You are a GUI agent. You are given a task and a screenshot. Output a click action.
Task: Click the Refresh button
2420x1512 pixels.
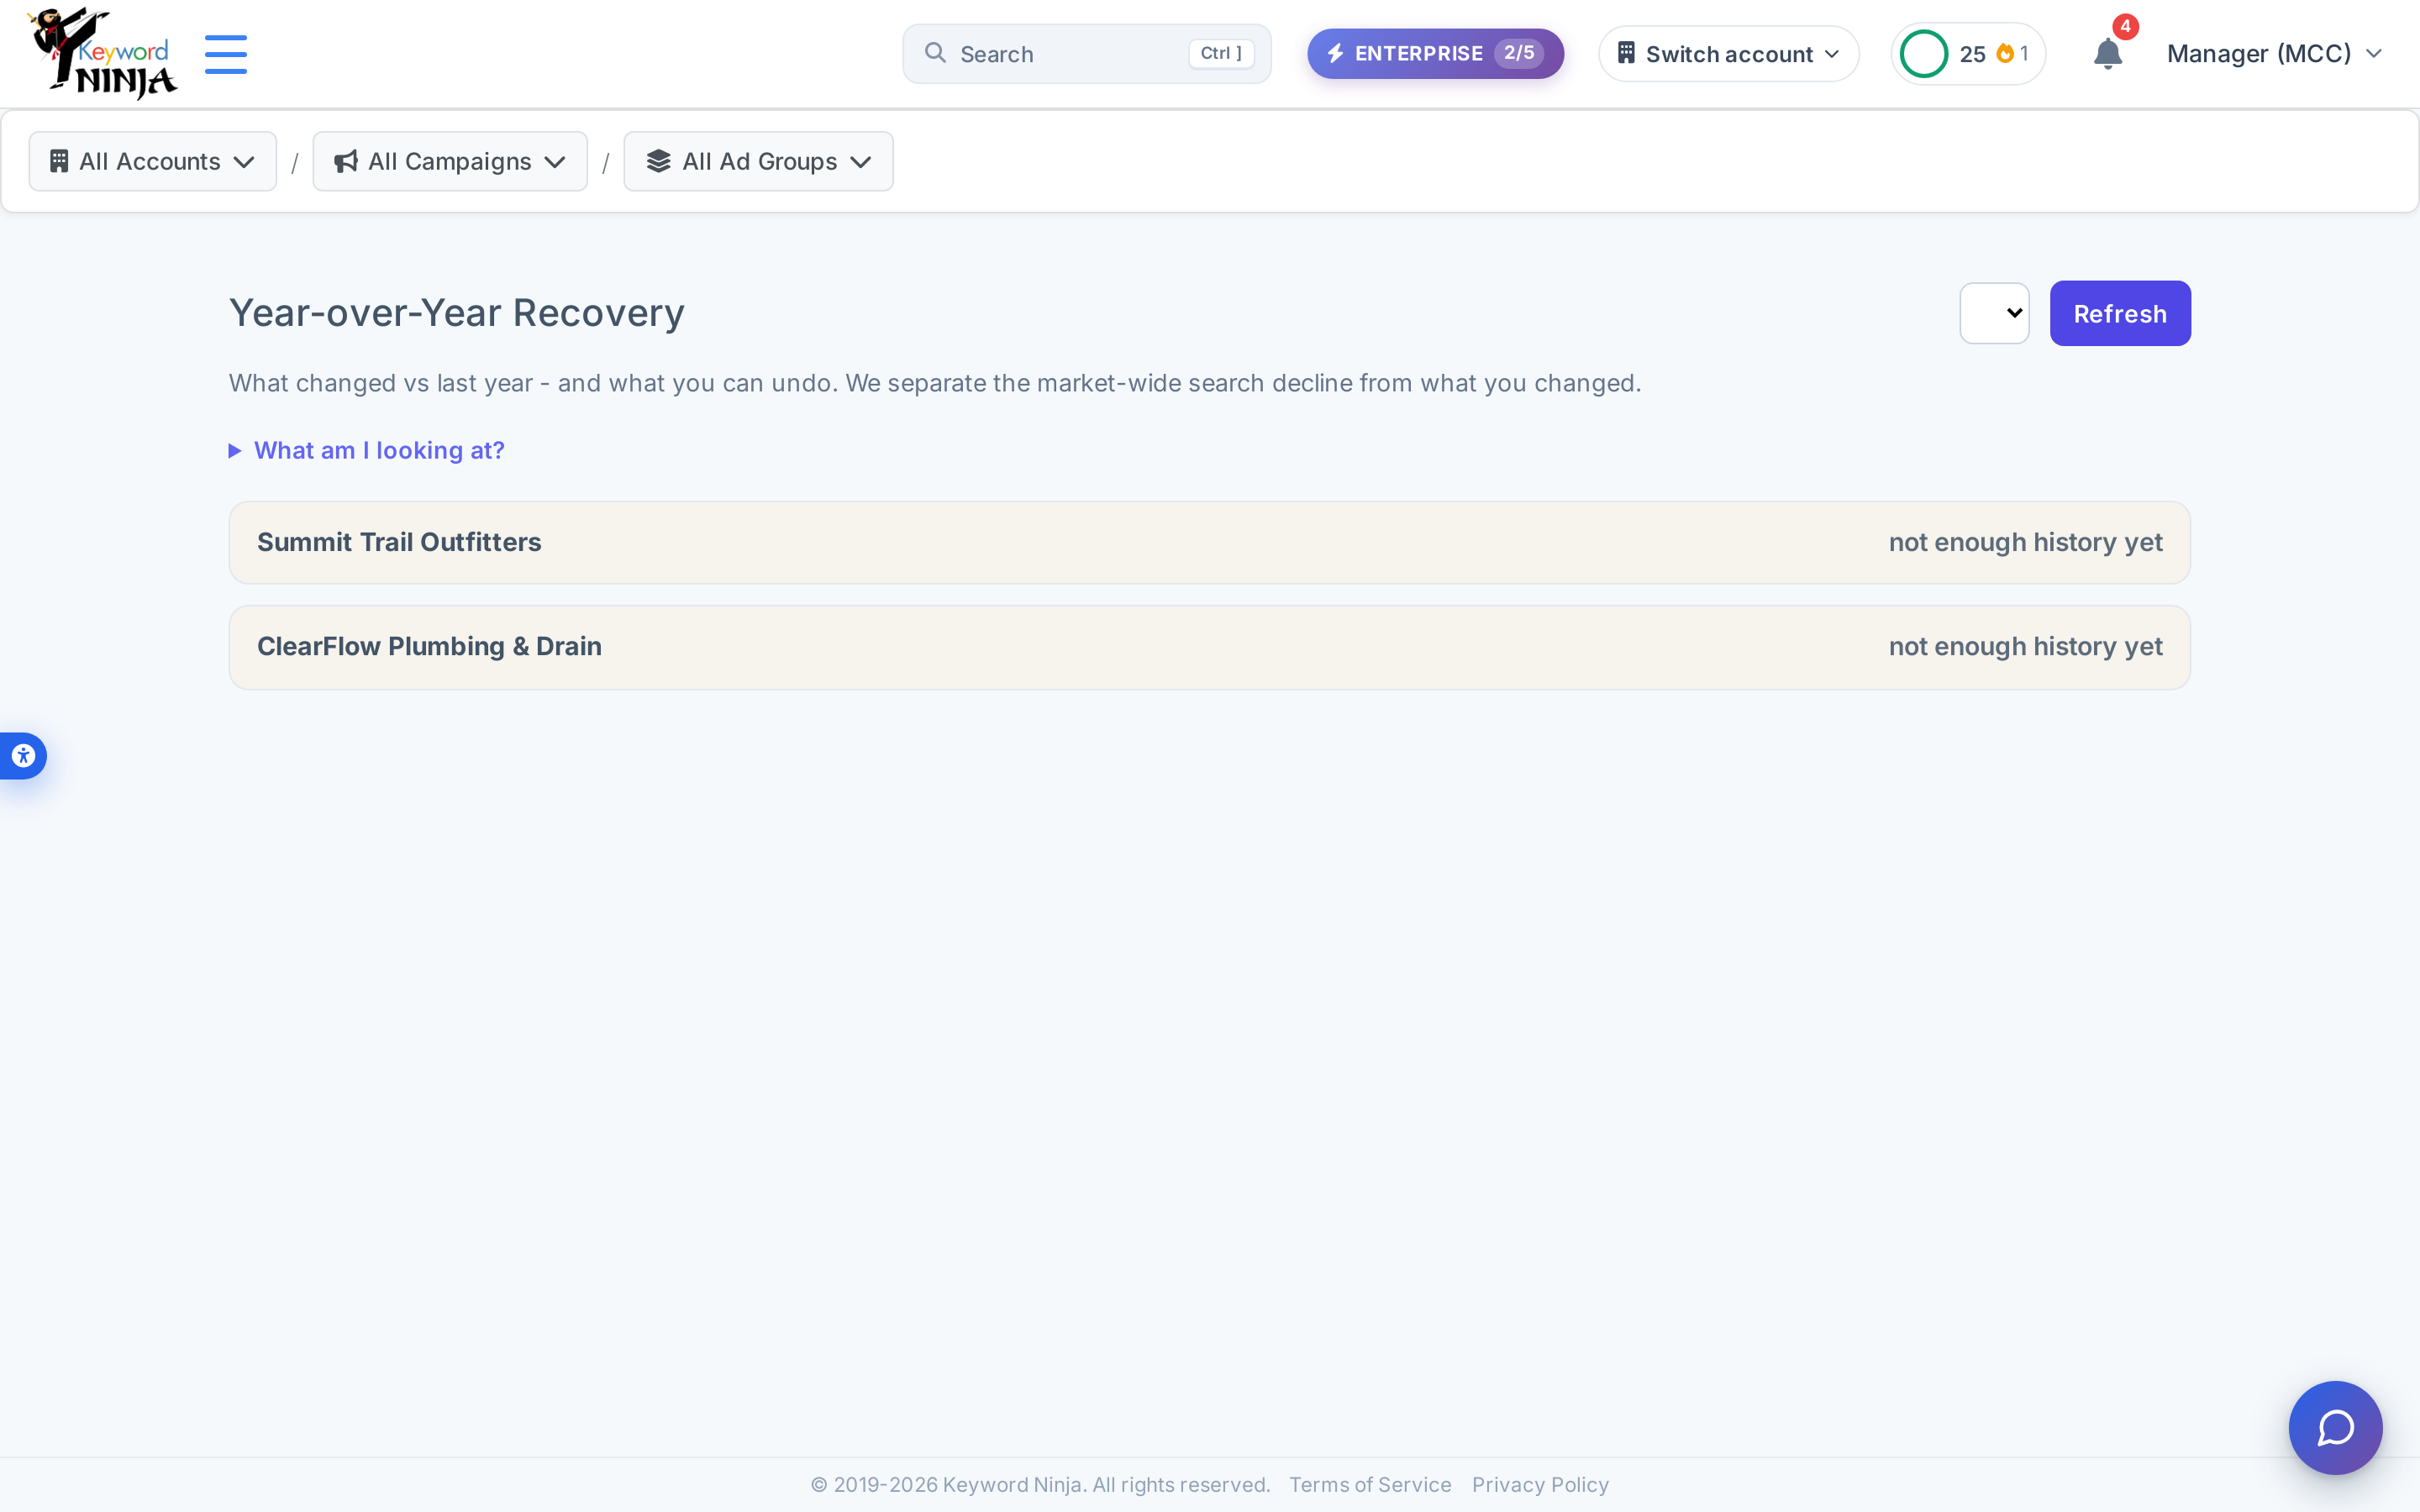pos(2120,313)
